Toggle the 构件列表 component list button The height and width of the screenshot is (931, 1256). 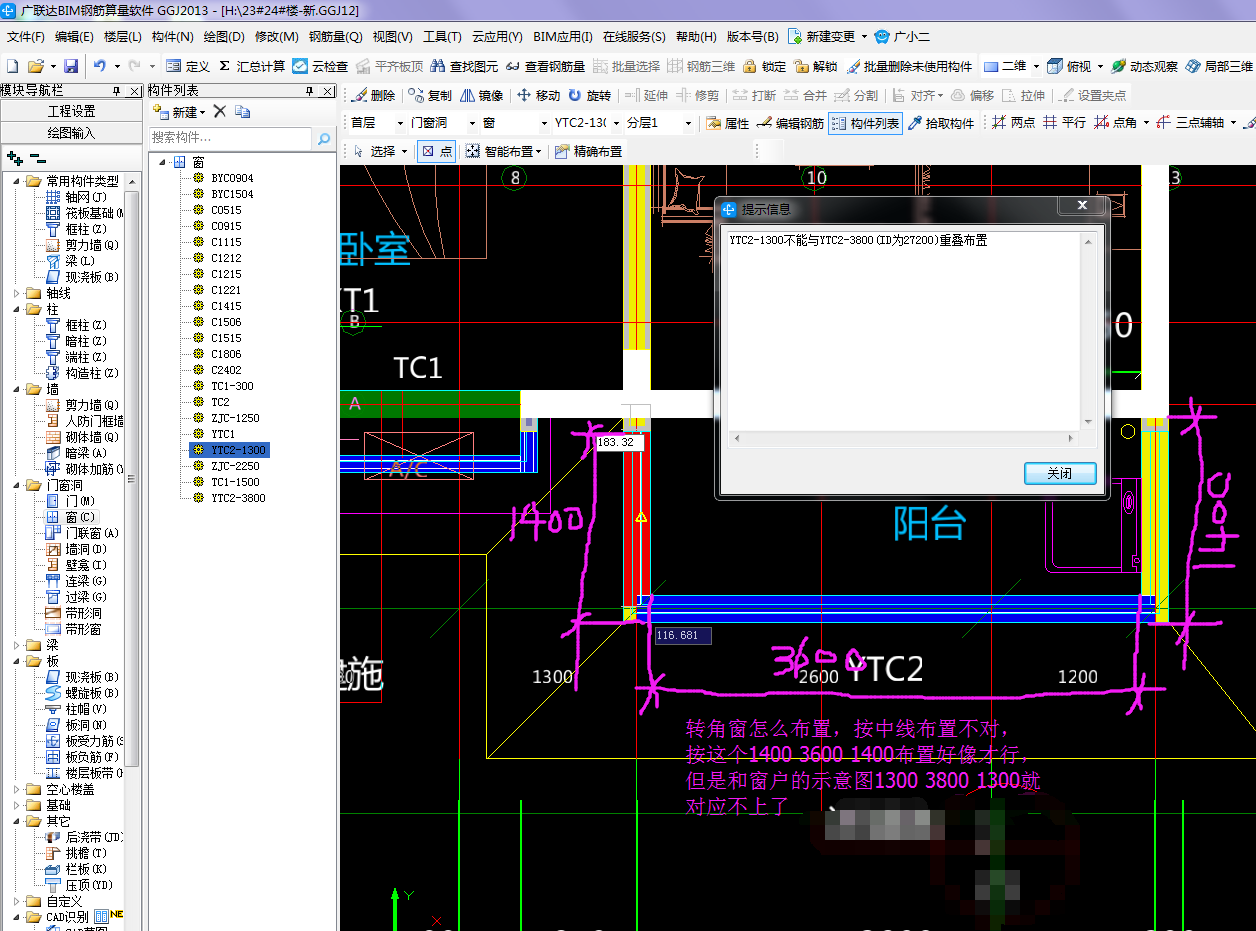pyautogui.click(x=865, y=123)
